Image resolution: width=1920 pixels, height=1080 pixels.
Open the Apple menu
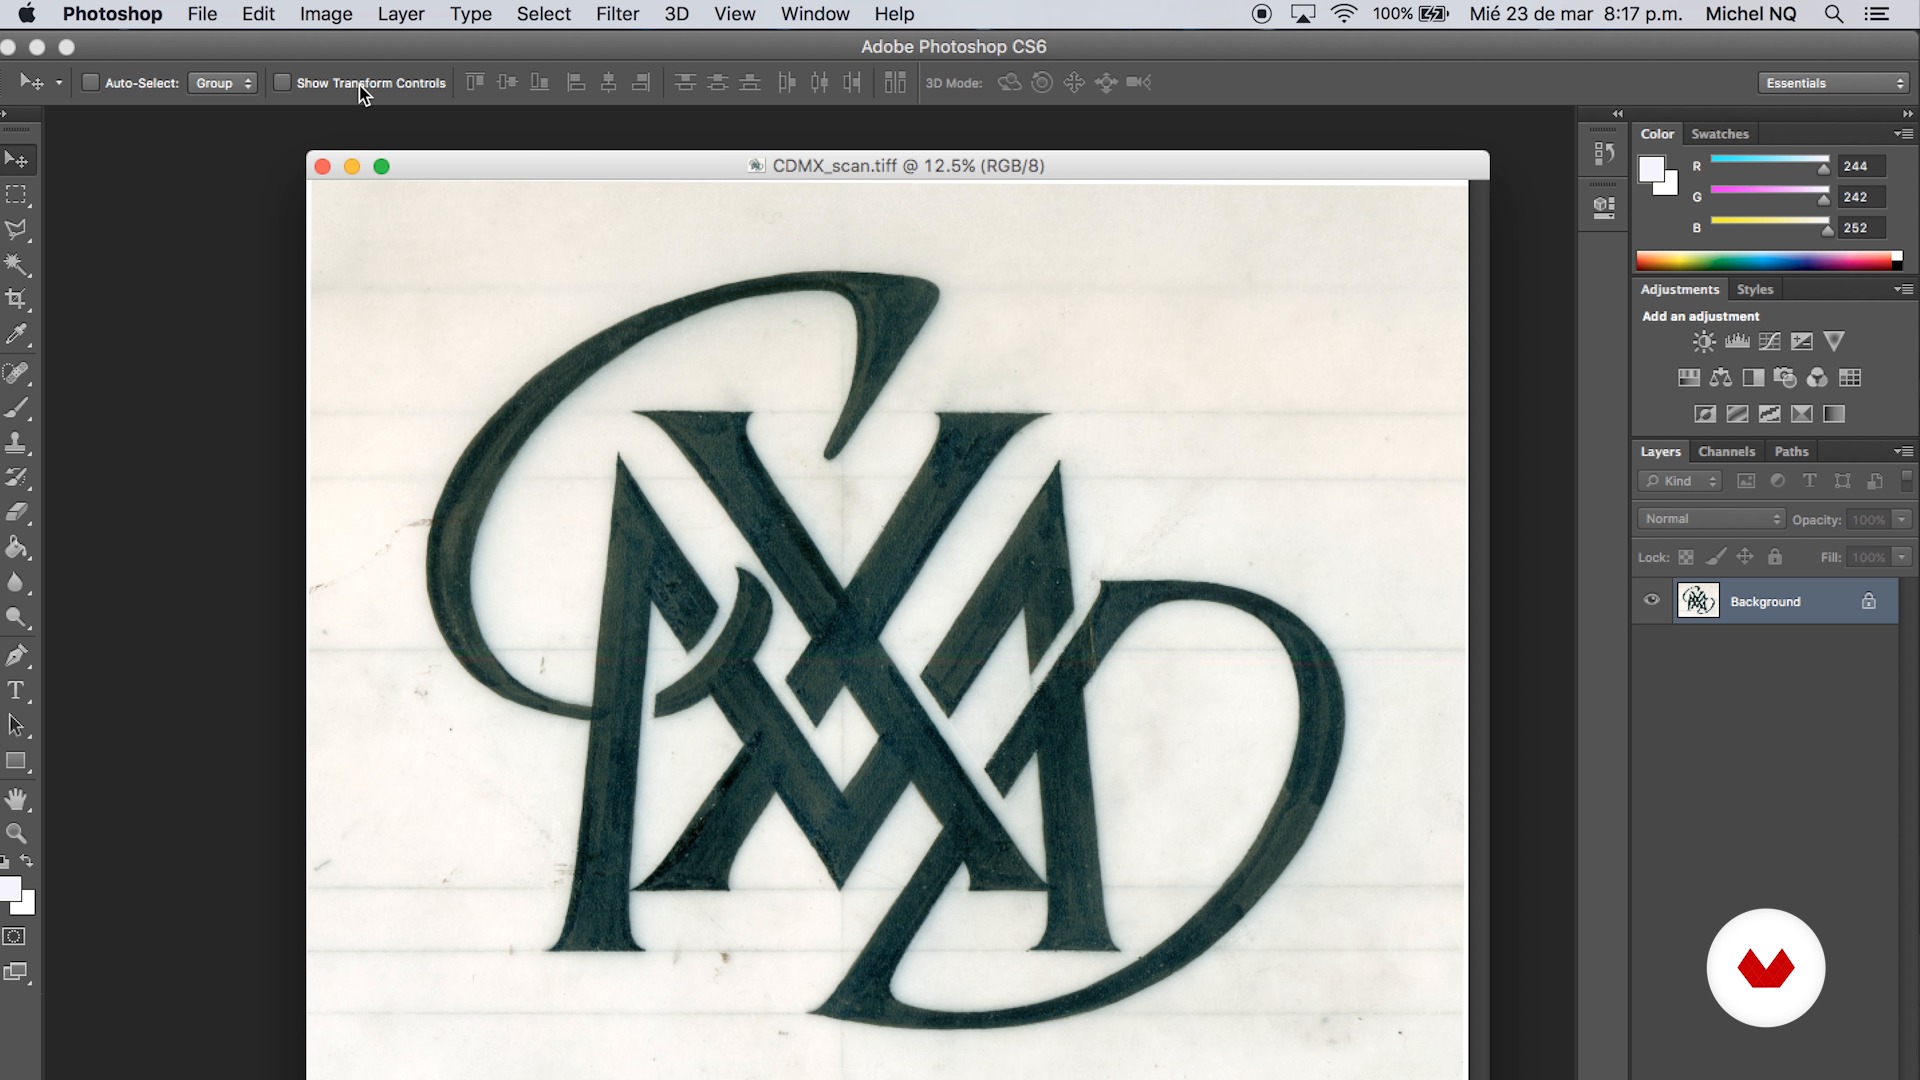coord(27,14)
